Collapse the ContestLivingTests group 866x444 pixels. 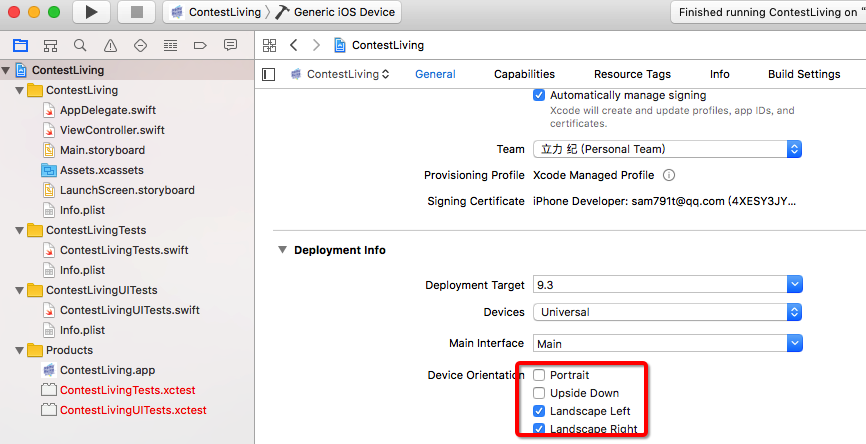pos(20,230)
